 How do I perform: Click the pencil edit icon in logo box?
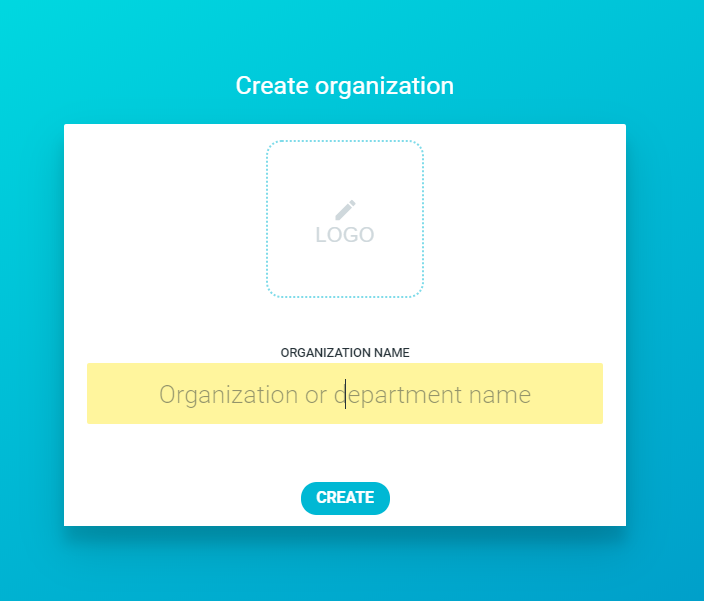tap(345, 210)
